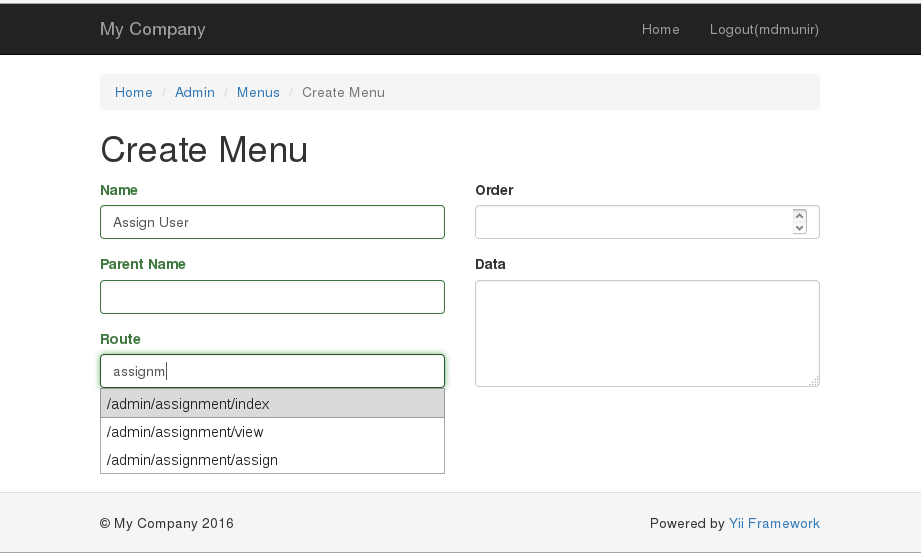The width and height of the screenshot is (921, 553).
Task: Decrease Order value with the down arrow
Action: (x=799, y=228)
